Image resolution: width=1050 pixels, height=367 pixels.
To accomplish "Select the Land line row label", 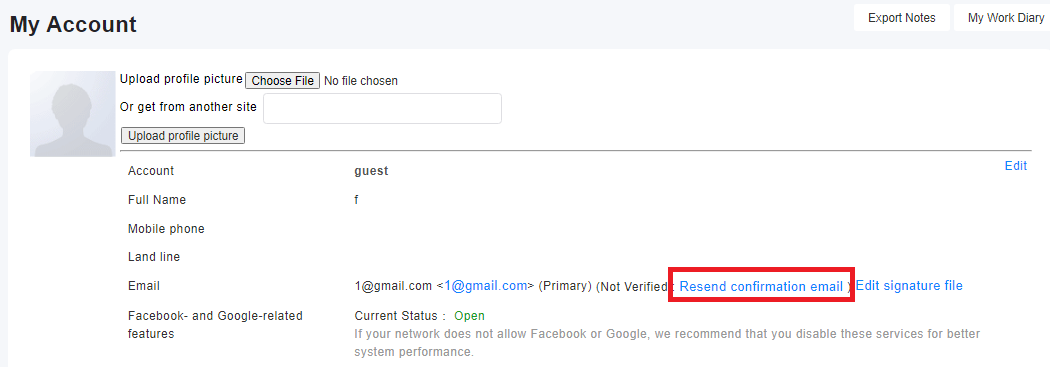I will tap(154, 257).
